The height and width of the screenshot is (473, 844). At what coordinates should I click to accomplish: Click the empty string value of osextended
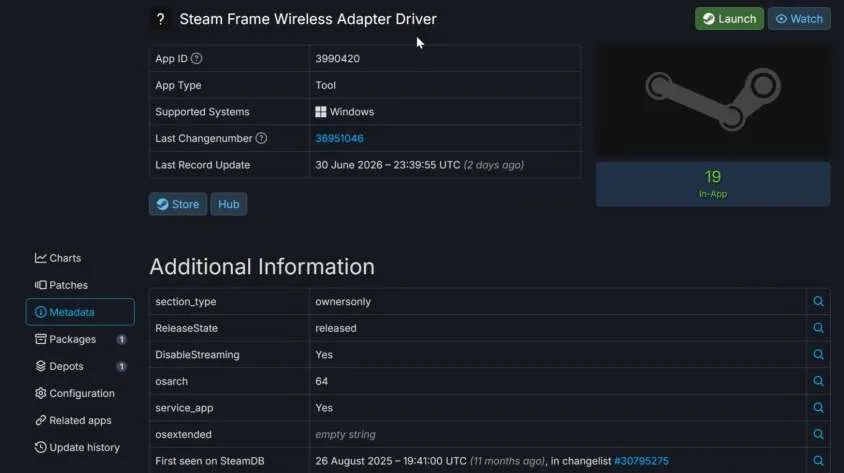click(x=346, y=434)
